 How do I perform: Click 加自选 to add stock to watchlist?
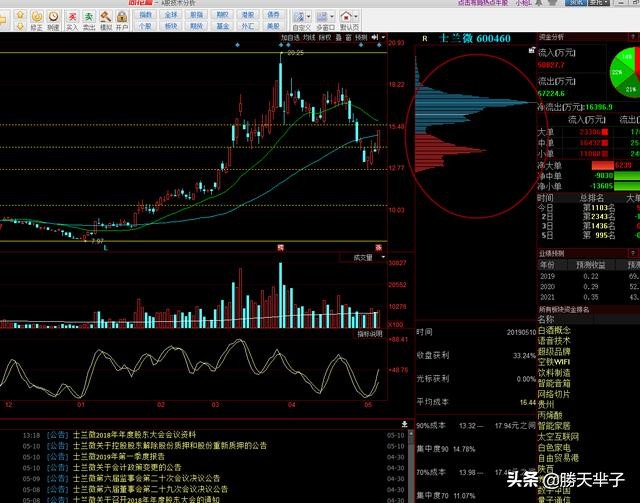[x=290, y=38]
